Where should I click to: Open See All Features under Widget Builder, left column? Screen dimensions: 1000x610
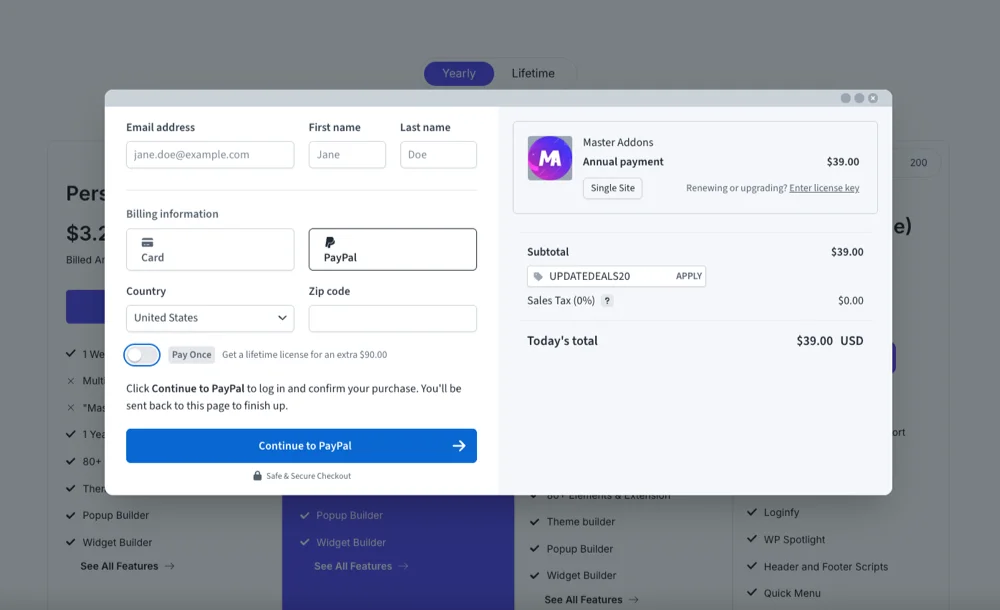(127, 566)
